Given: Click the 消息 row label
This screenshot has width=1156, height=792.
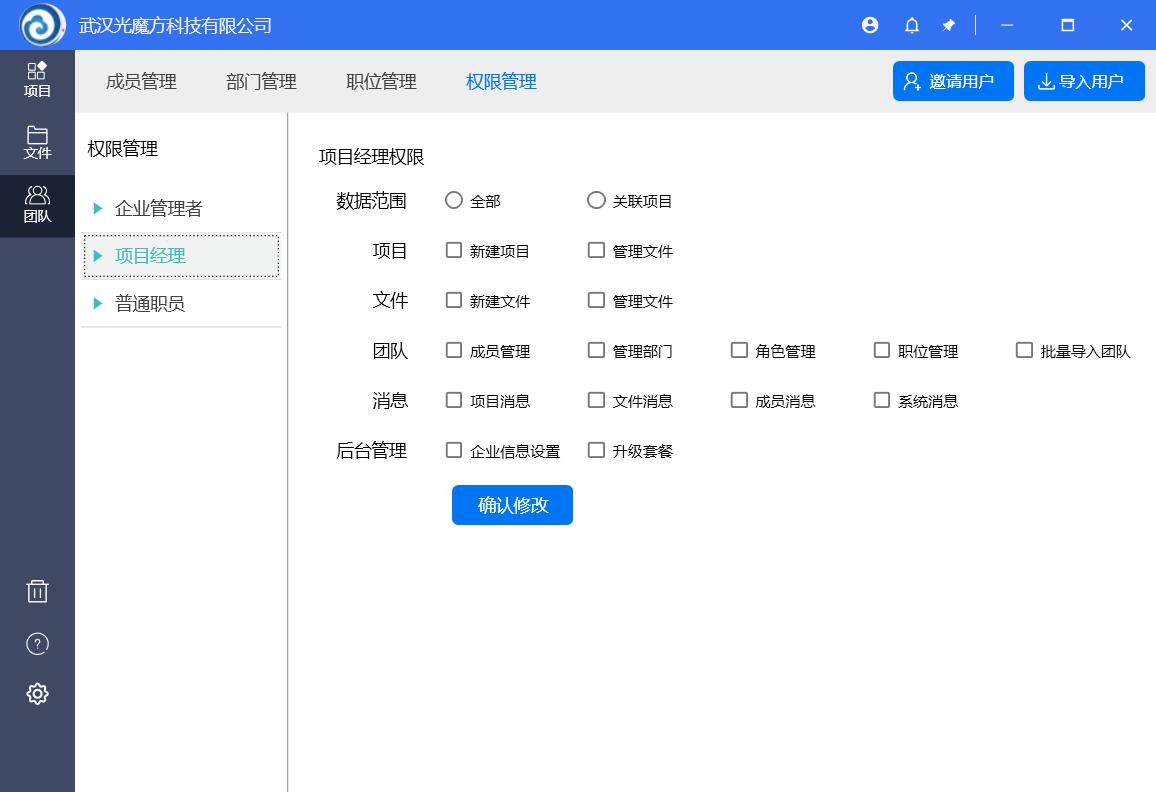Looking at the screenshot, I should (x=390, y=400).
